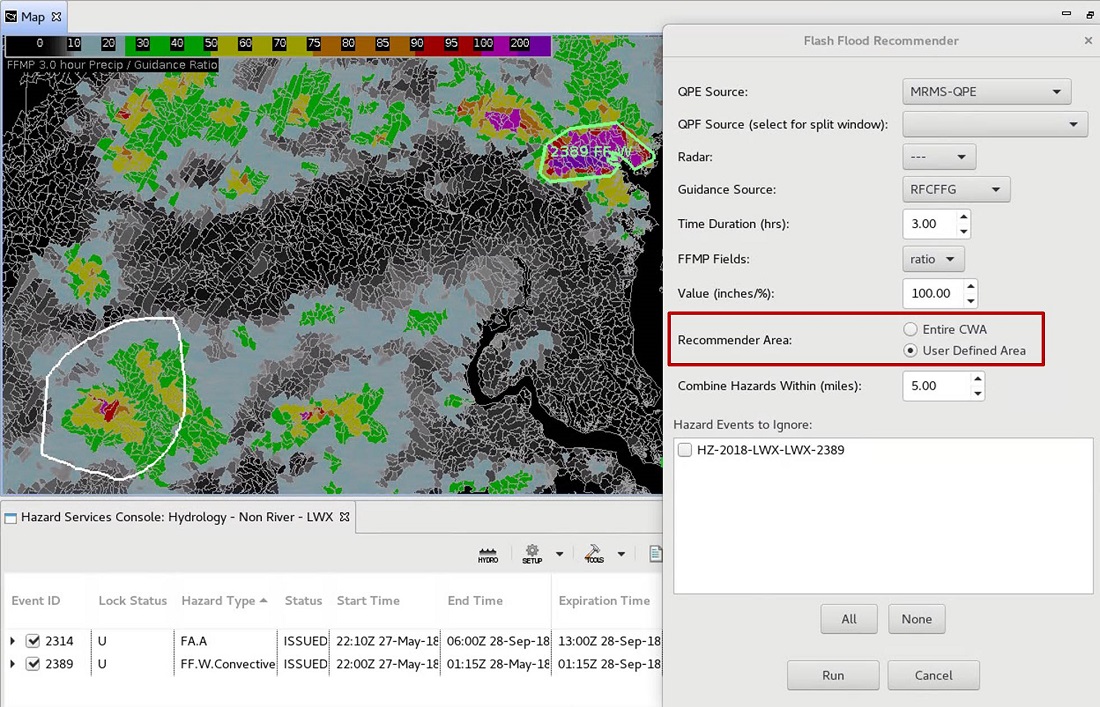Open the Radar dropdown
Image resolution: width=1100 pixels, height=707 pixels.
pos(939,157)
